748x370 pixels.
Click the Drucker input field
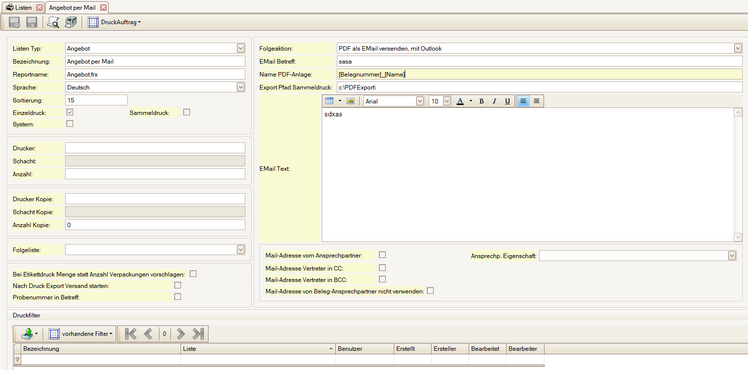click(x=155, y=148)
